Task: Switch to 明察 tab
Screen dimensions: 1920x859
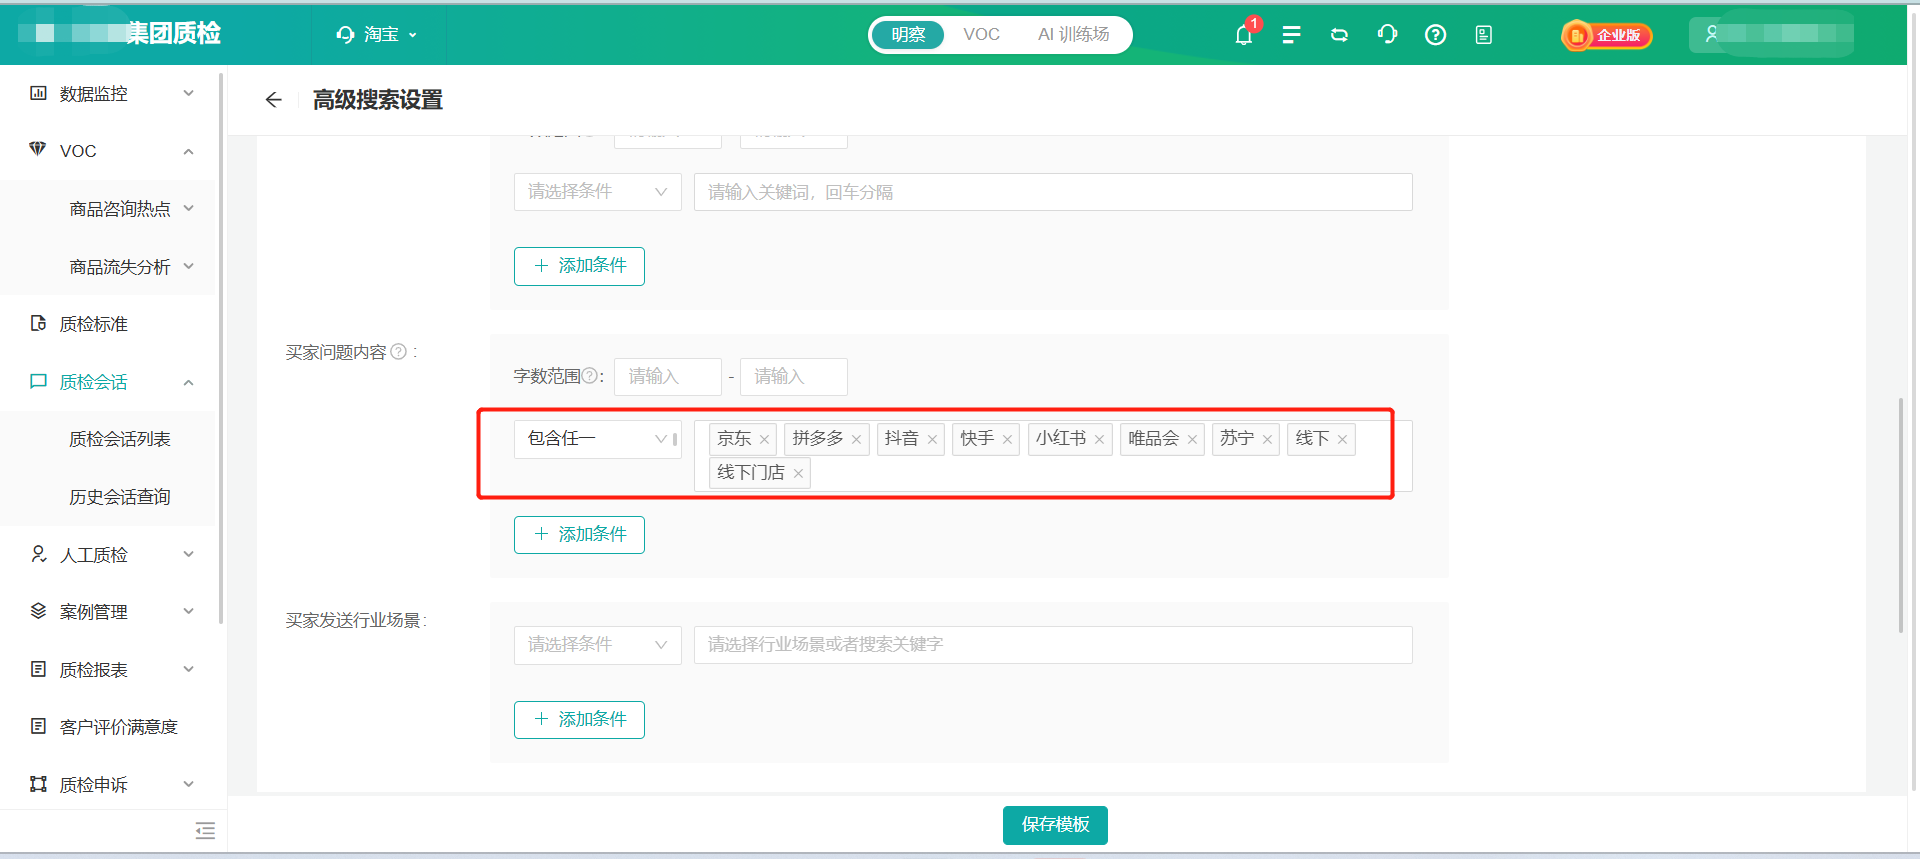Action: click(x=908, y=35)
